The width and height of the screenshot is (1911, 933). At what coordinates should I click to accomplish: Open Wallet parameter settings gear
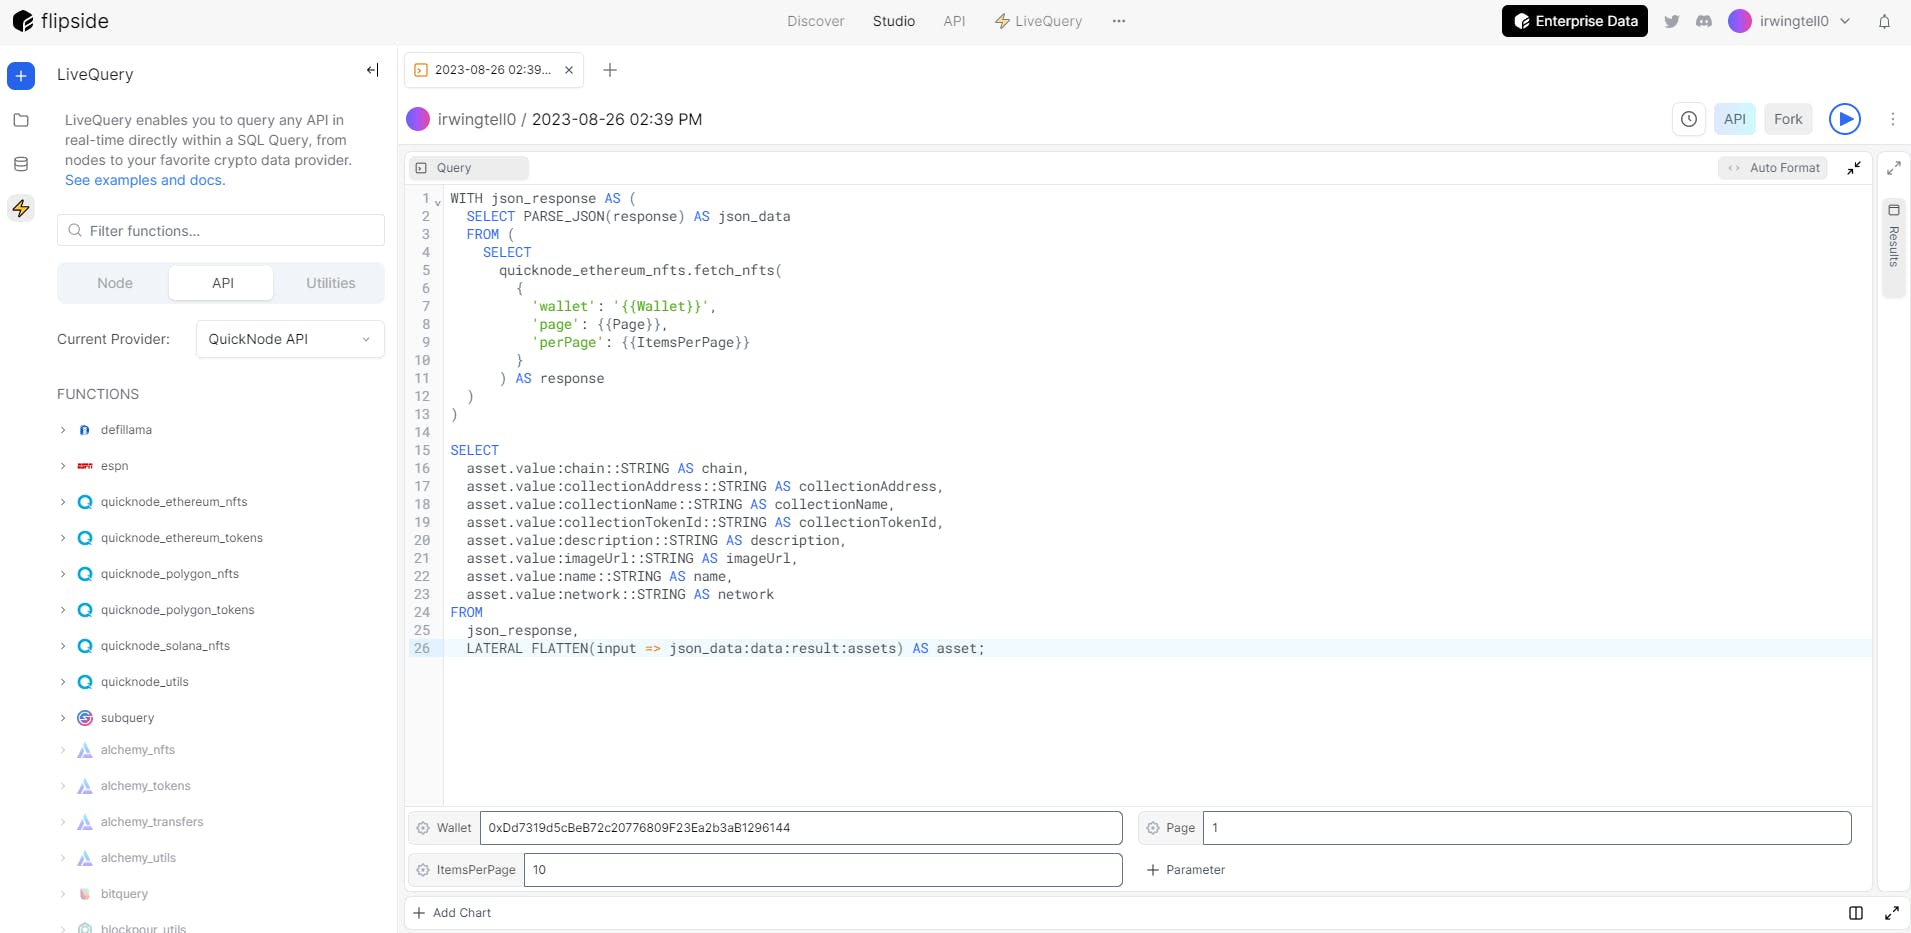(x=423, y=828)
